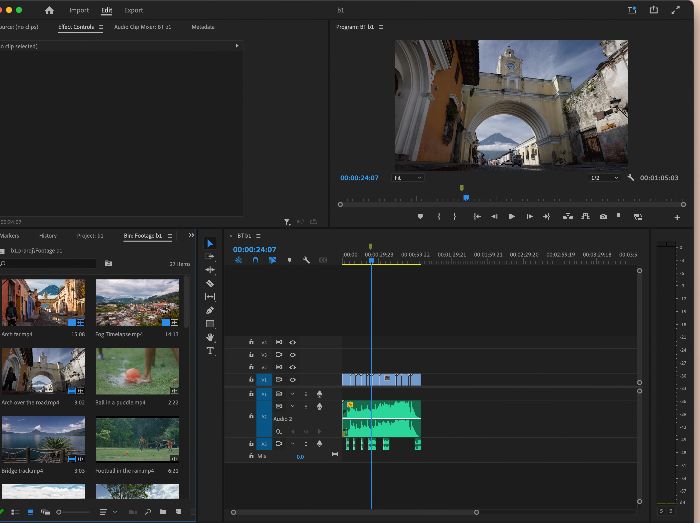Go to Out point in Program Monitor
This screenshot has width=700, height=523.
tap(546, 216)
